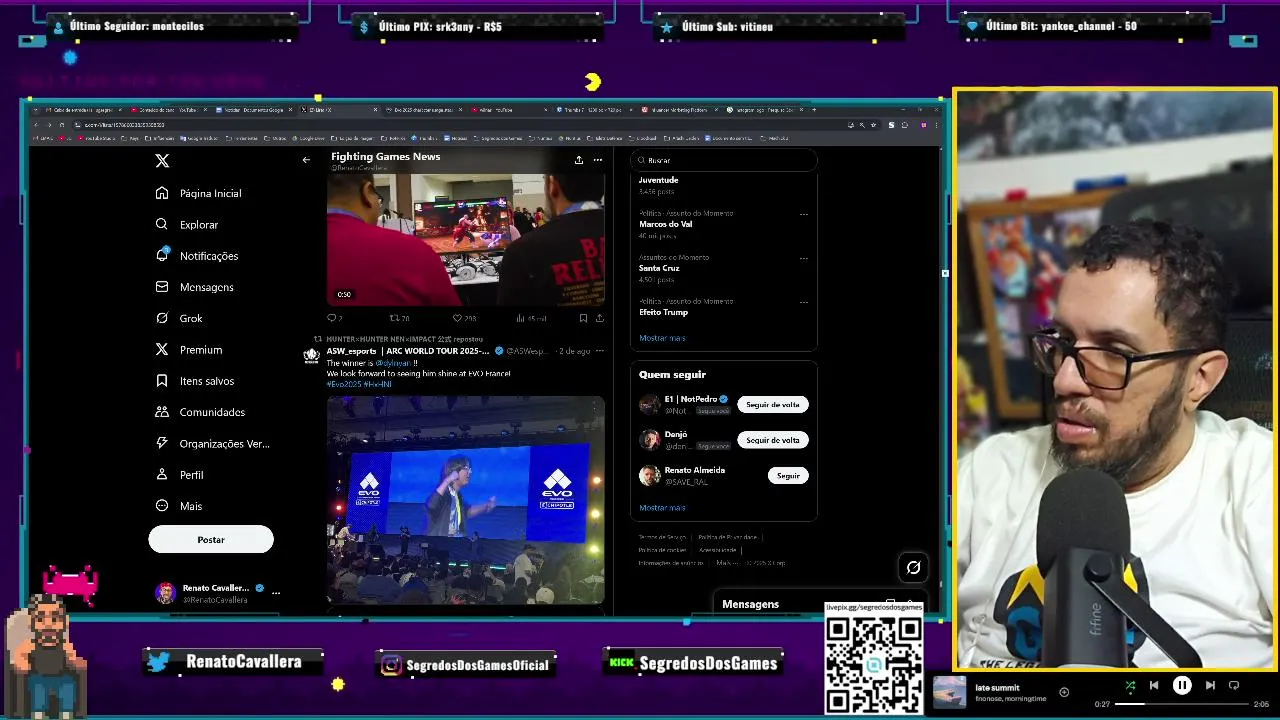Open Itens salvos bookmarks
The image size is (1280, 720).
point(195,381)
